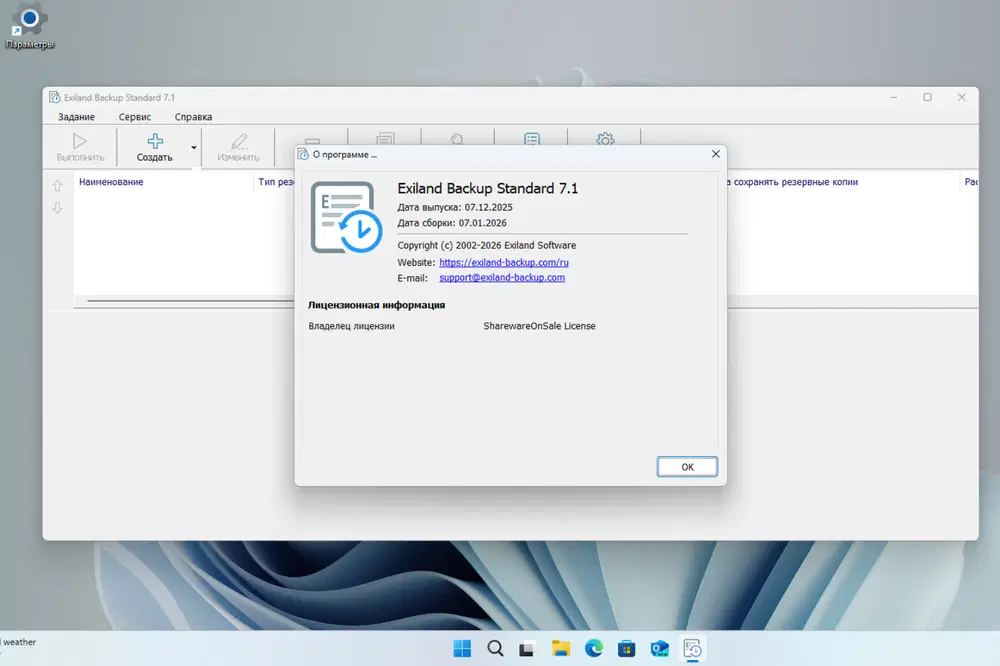Click the Copyright Exiland Software line
The height and width of the screenshot is (666, 1000).
pos(487,245)
